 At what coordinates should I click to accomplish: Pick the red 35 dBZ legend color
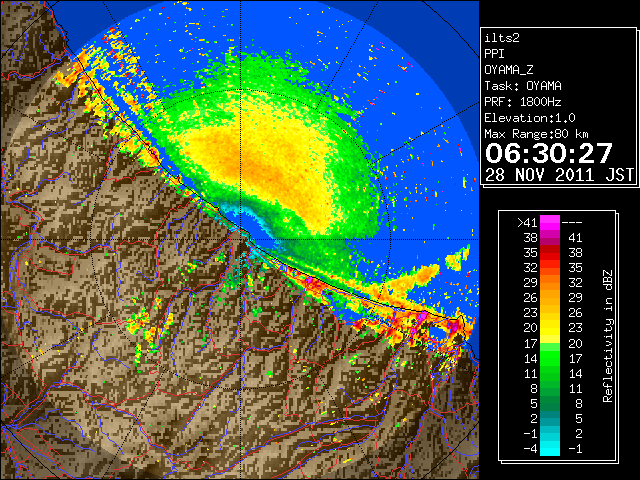[550, 253]
